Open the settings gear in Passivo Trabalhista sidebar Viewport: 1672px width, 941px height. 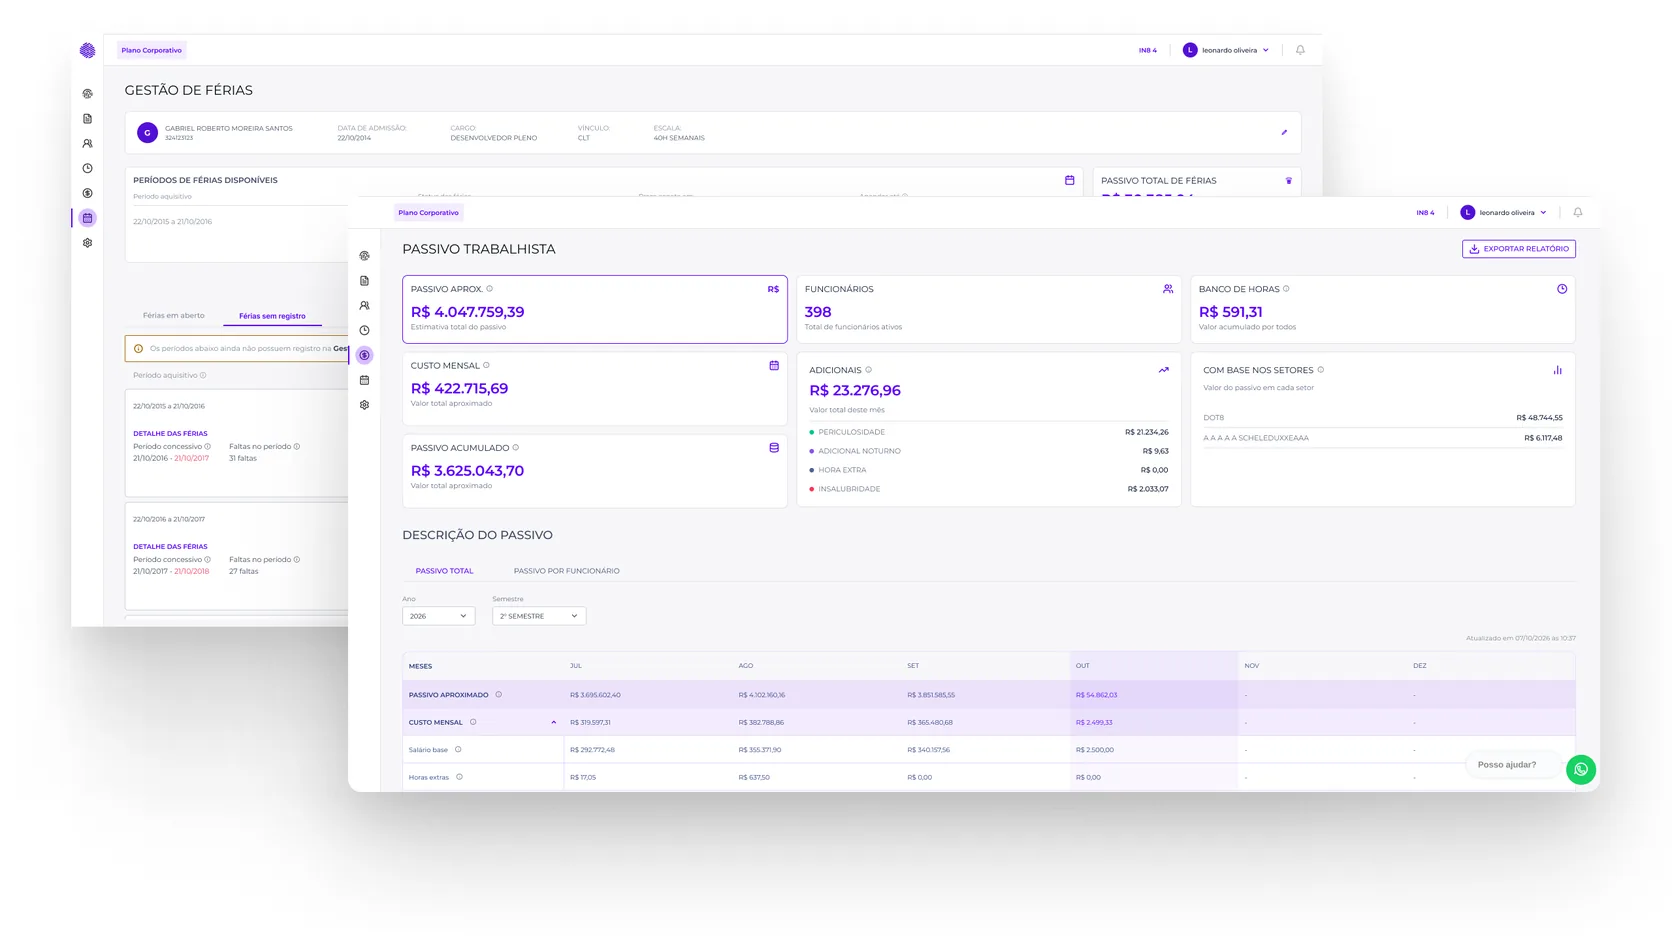(x=364, y=405)
